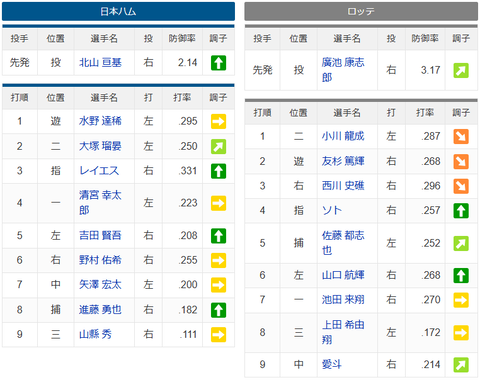Click green up-arrow condition icon for 北山 亘基
This screenshot has width=480, height=380.
(219, 63)
